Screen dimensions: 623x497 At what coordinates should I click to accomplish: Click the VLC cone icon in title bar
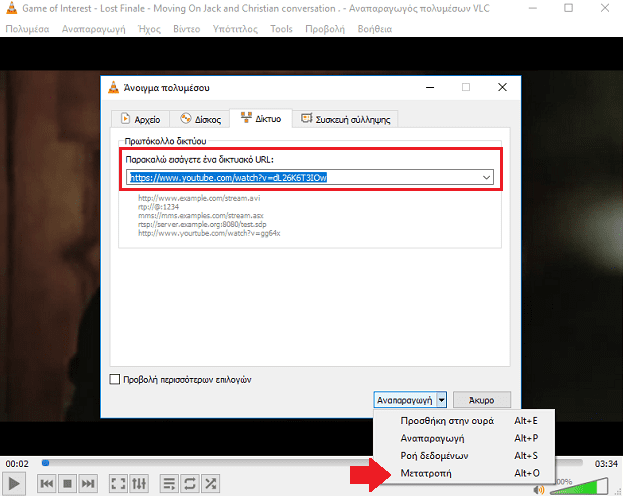coord(12,8)
